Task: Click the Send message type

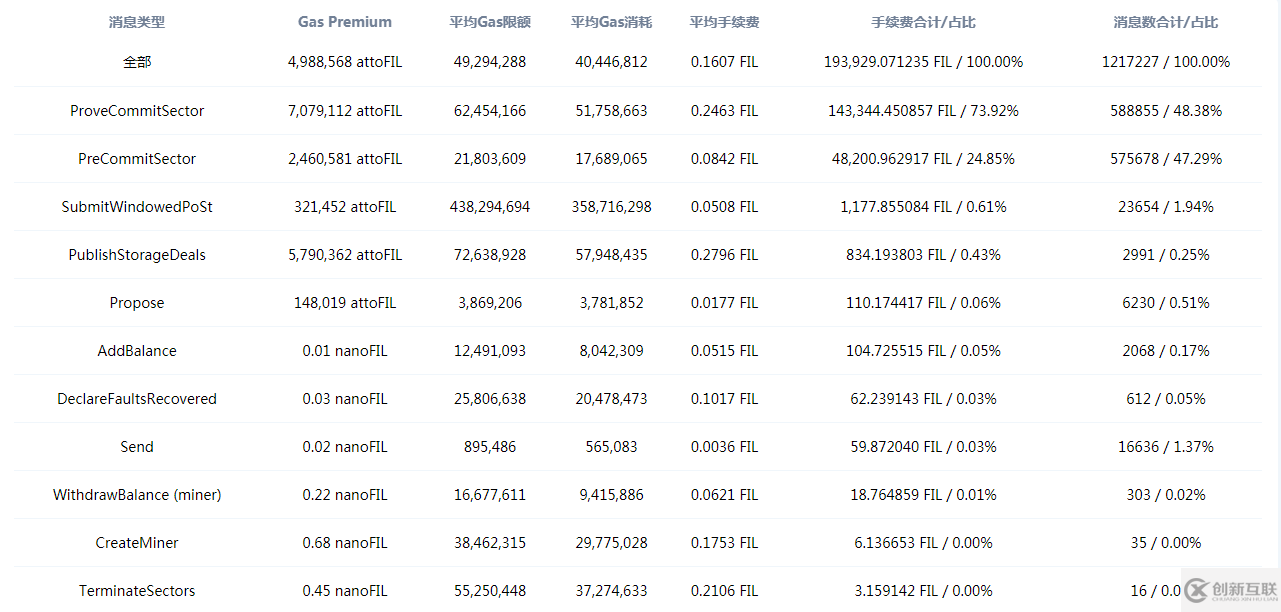Action: pyautogui.click(x=137, y=447)
